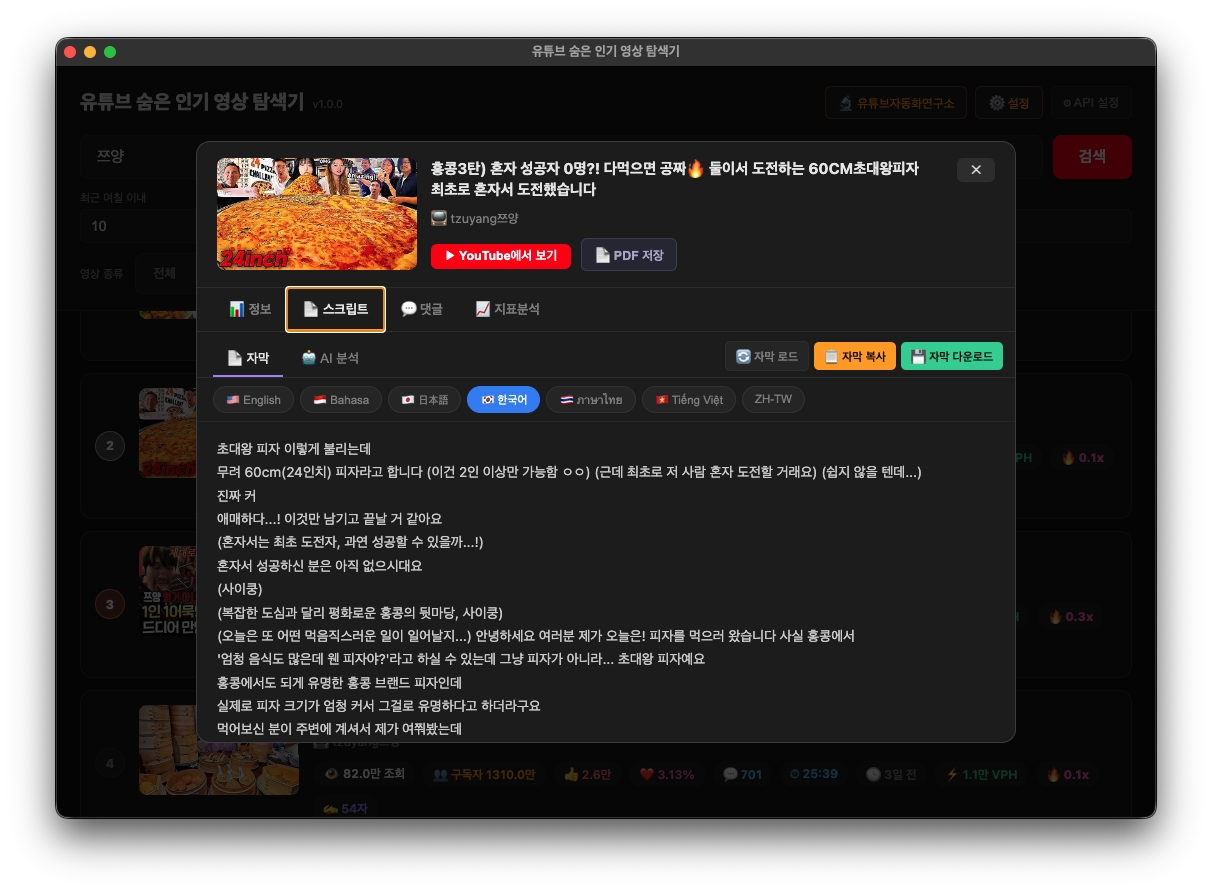This screenshot has width=1212, height=892.
Task: Click rank 4 dumpling thumbnail behind modal
Action: point(219,750)
